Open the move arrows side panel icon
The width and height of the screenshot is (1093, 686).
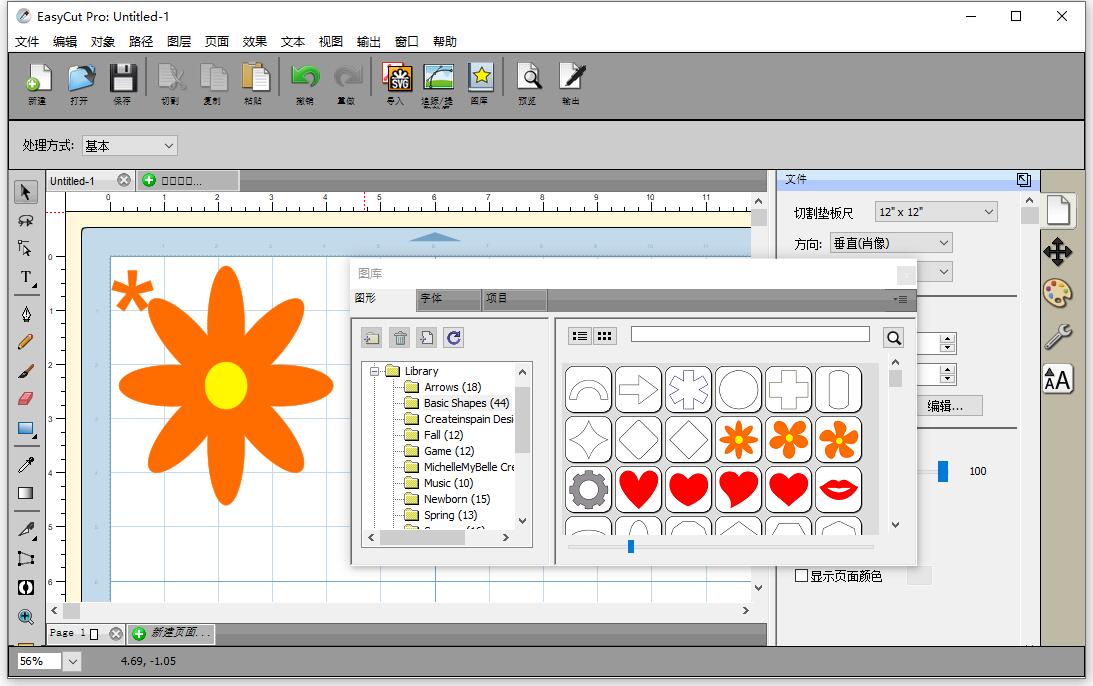(1057, 252)
